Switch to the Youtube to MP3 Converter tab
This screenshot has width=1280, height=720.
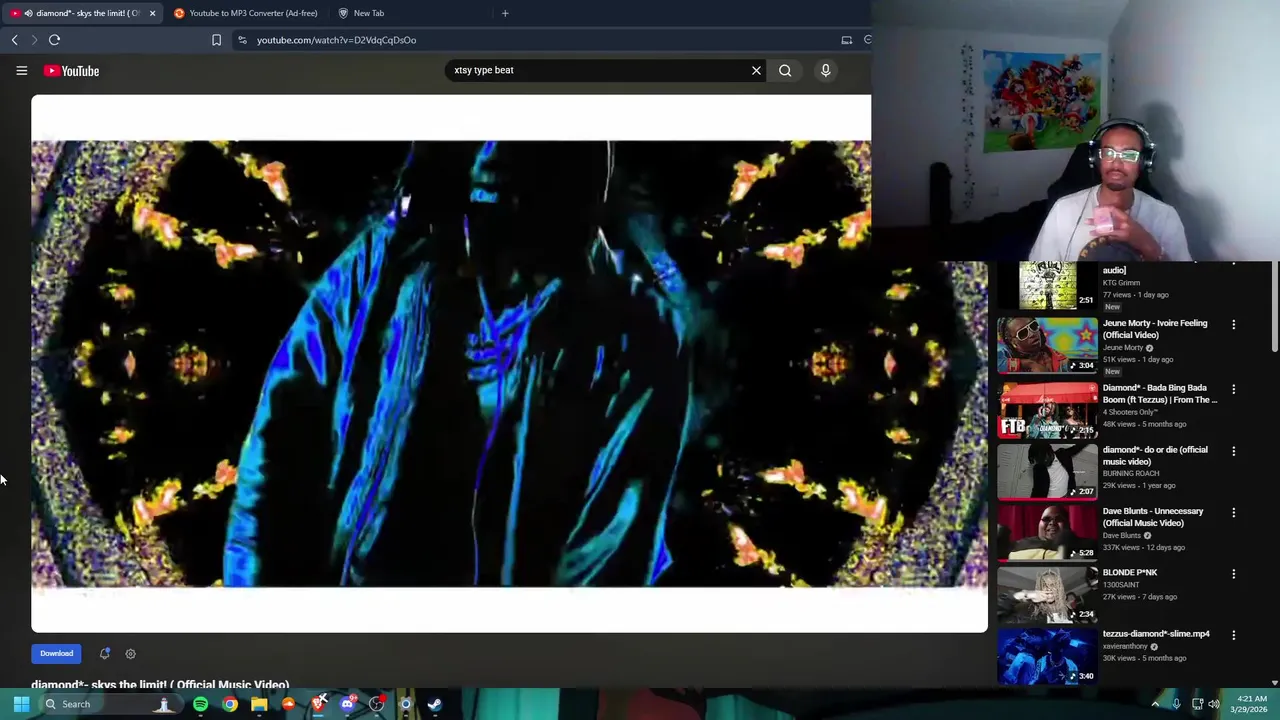(x=245, y=13)
